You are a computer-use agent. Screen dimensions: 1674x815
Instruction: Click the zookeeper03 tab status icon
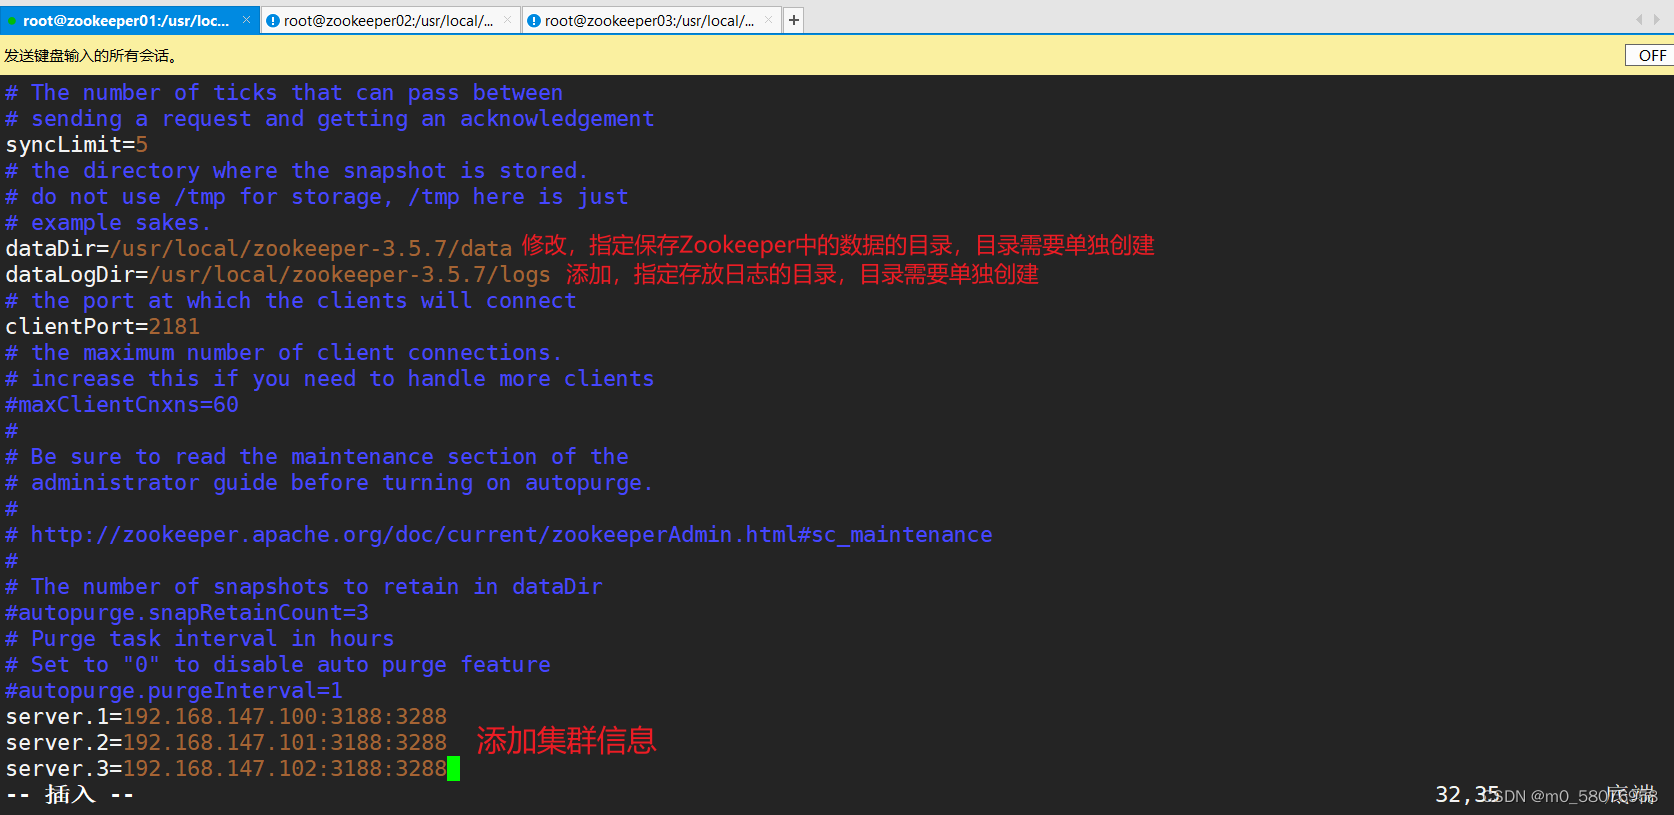click(534, 21)
